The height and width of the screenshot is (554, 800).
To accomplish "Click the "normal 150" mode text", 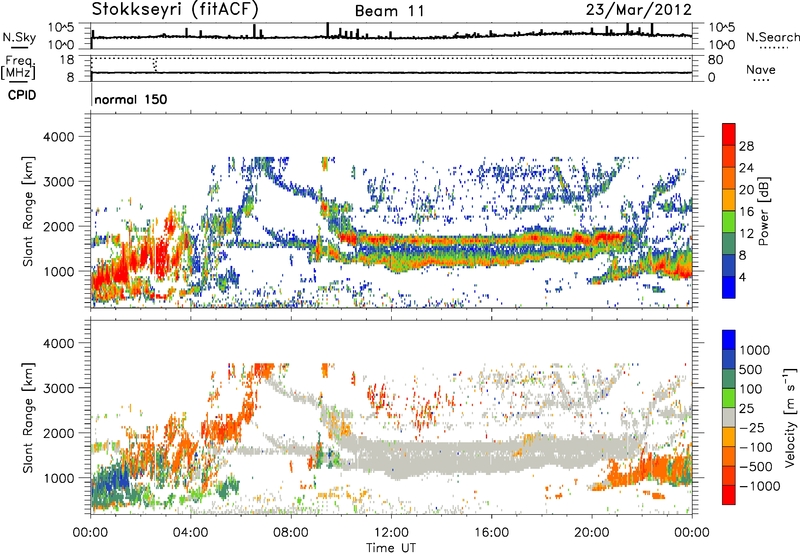I will 131,99.
